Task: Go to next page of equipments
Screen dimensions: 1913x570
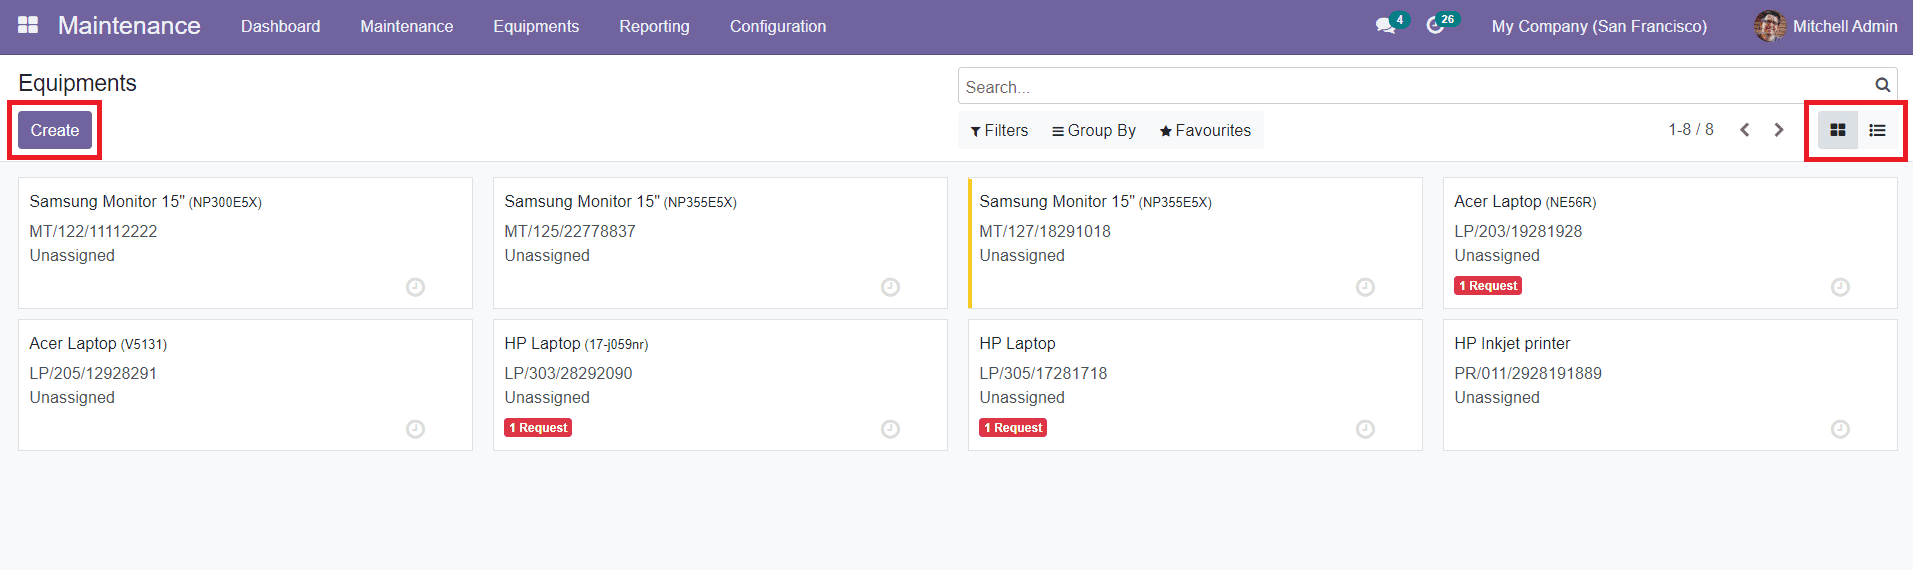Action: (x=1779, y=130)
